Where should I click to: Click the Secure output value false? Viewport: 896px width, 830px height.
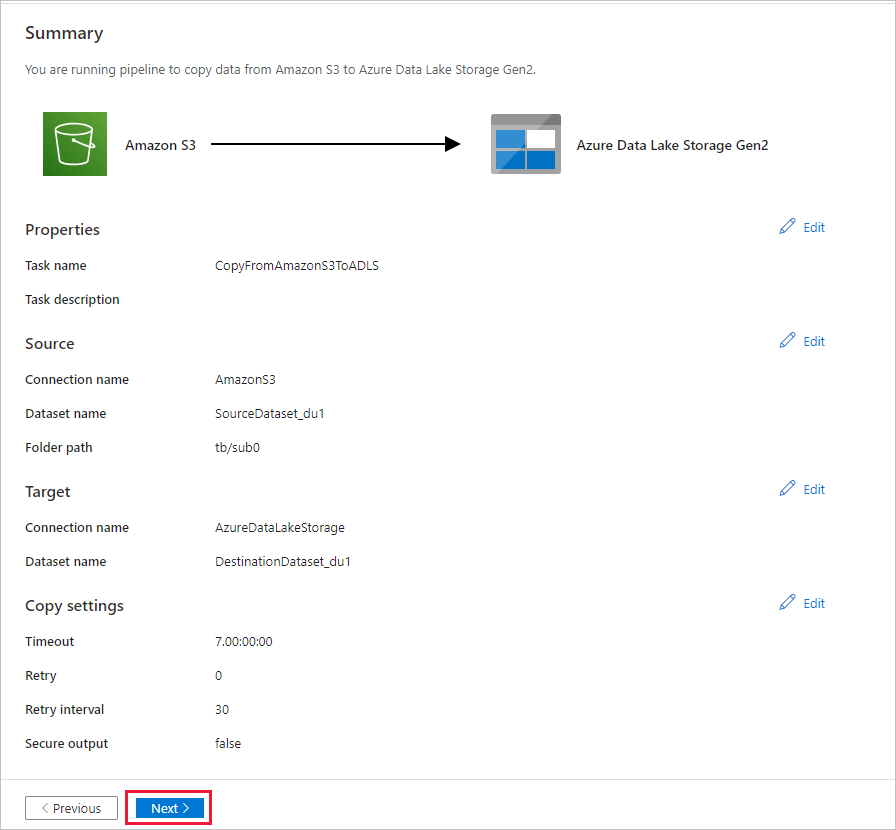(x=228, y=744)
